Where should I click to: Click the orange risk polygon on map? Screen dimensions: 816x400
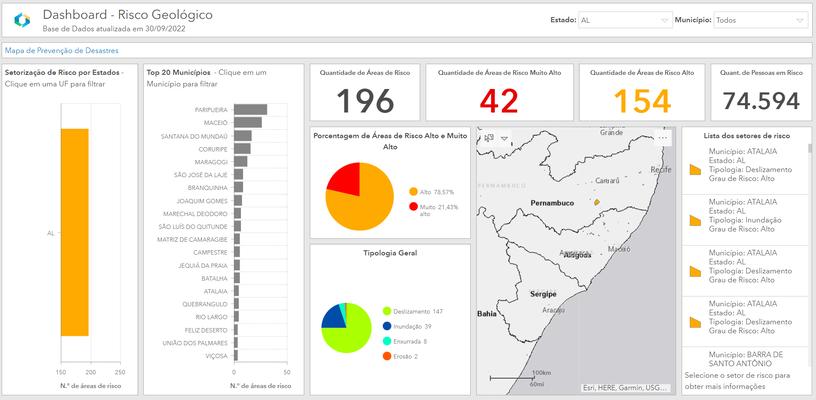[x=596, y=201]
